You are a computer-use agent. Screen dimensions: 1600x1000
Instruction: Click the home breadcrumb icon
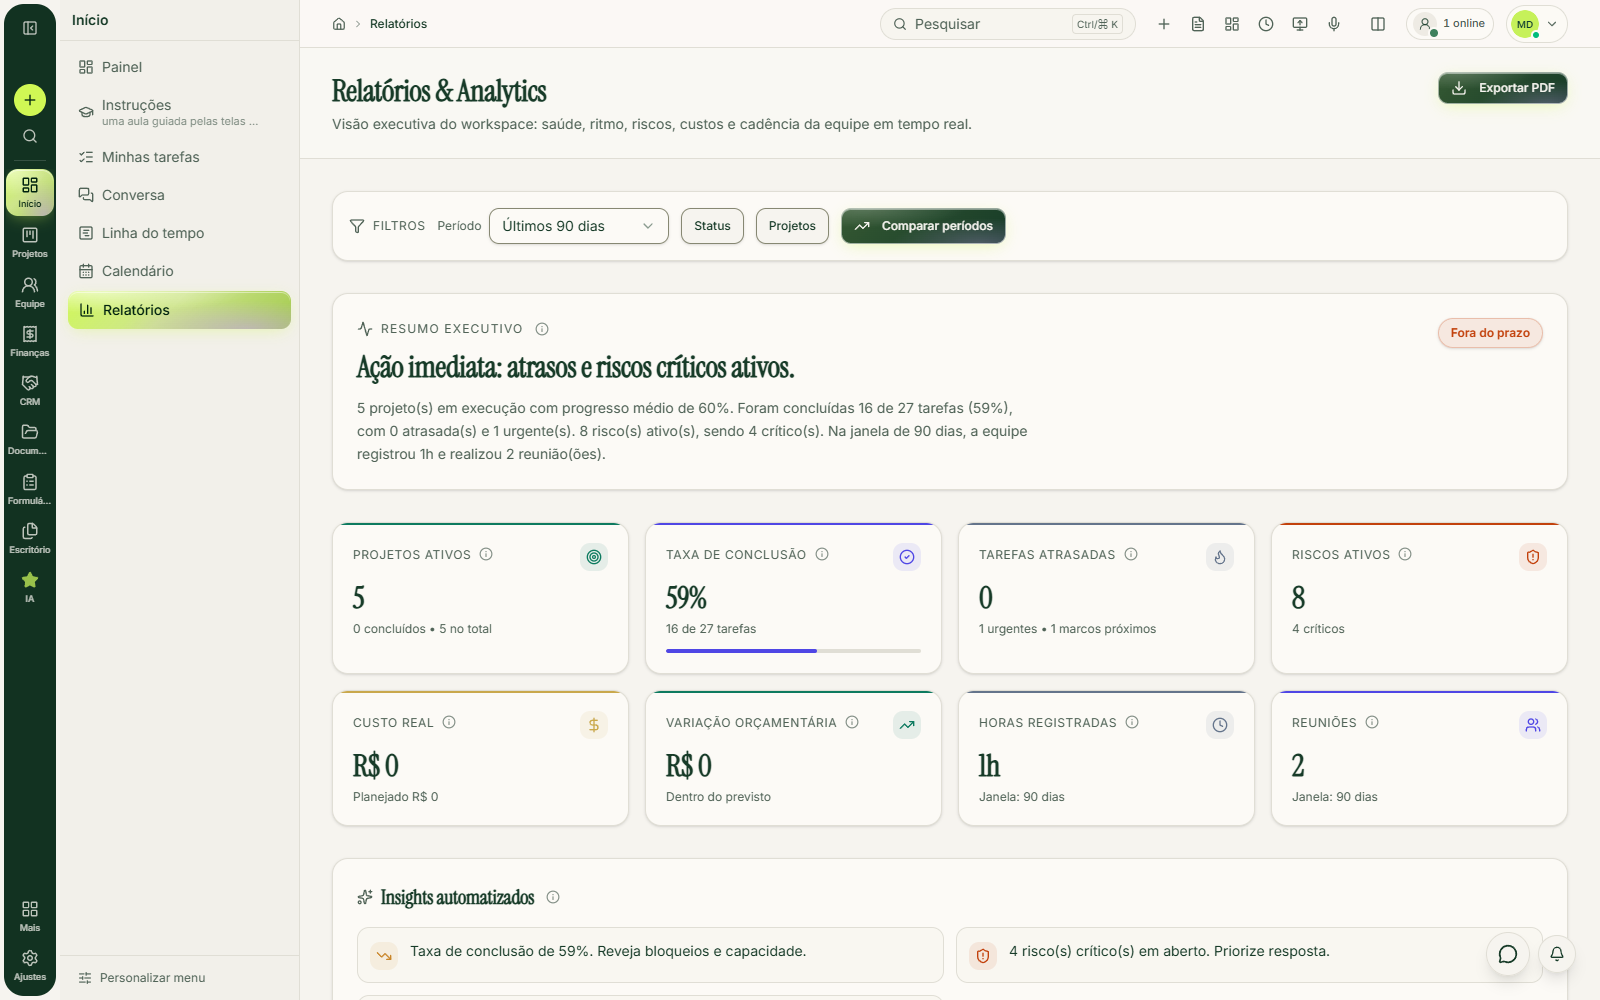tap(339, 24)
